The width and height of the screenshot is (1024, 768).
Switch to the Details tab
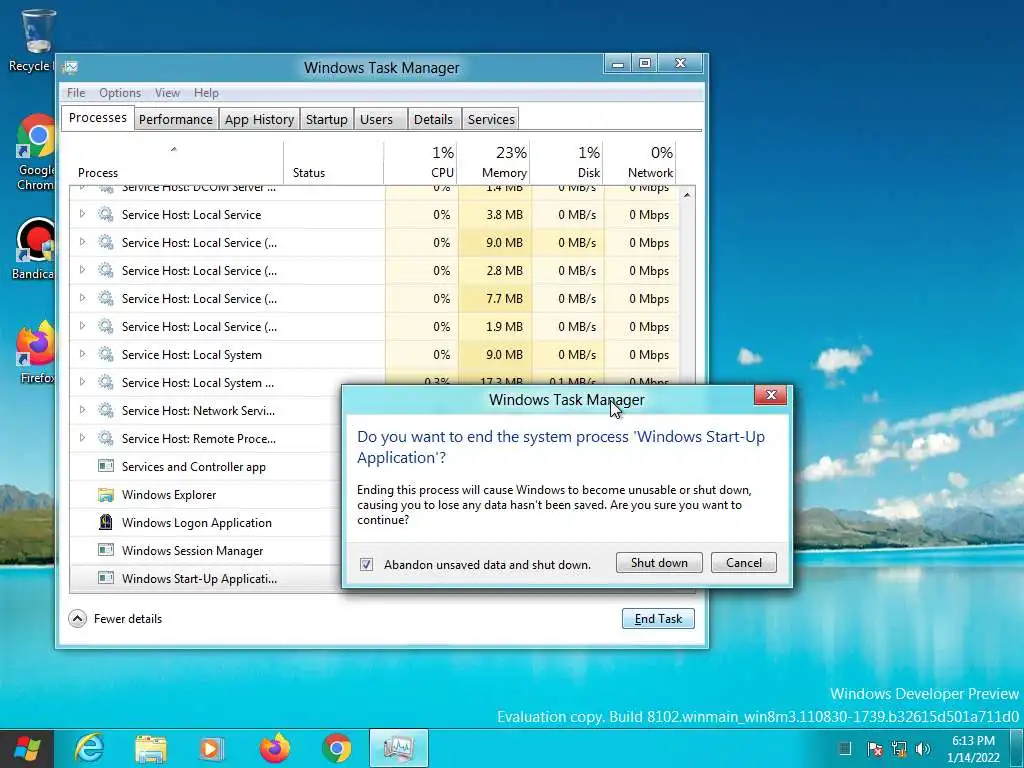(434, 120)
